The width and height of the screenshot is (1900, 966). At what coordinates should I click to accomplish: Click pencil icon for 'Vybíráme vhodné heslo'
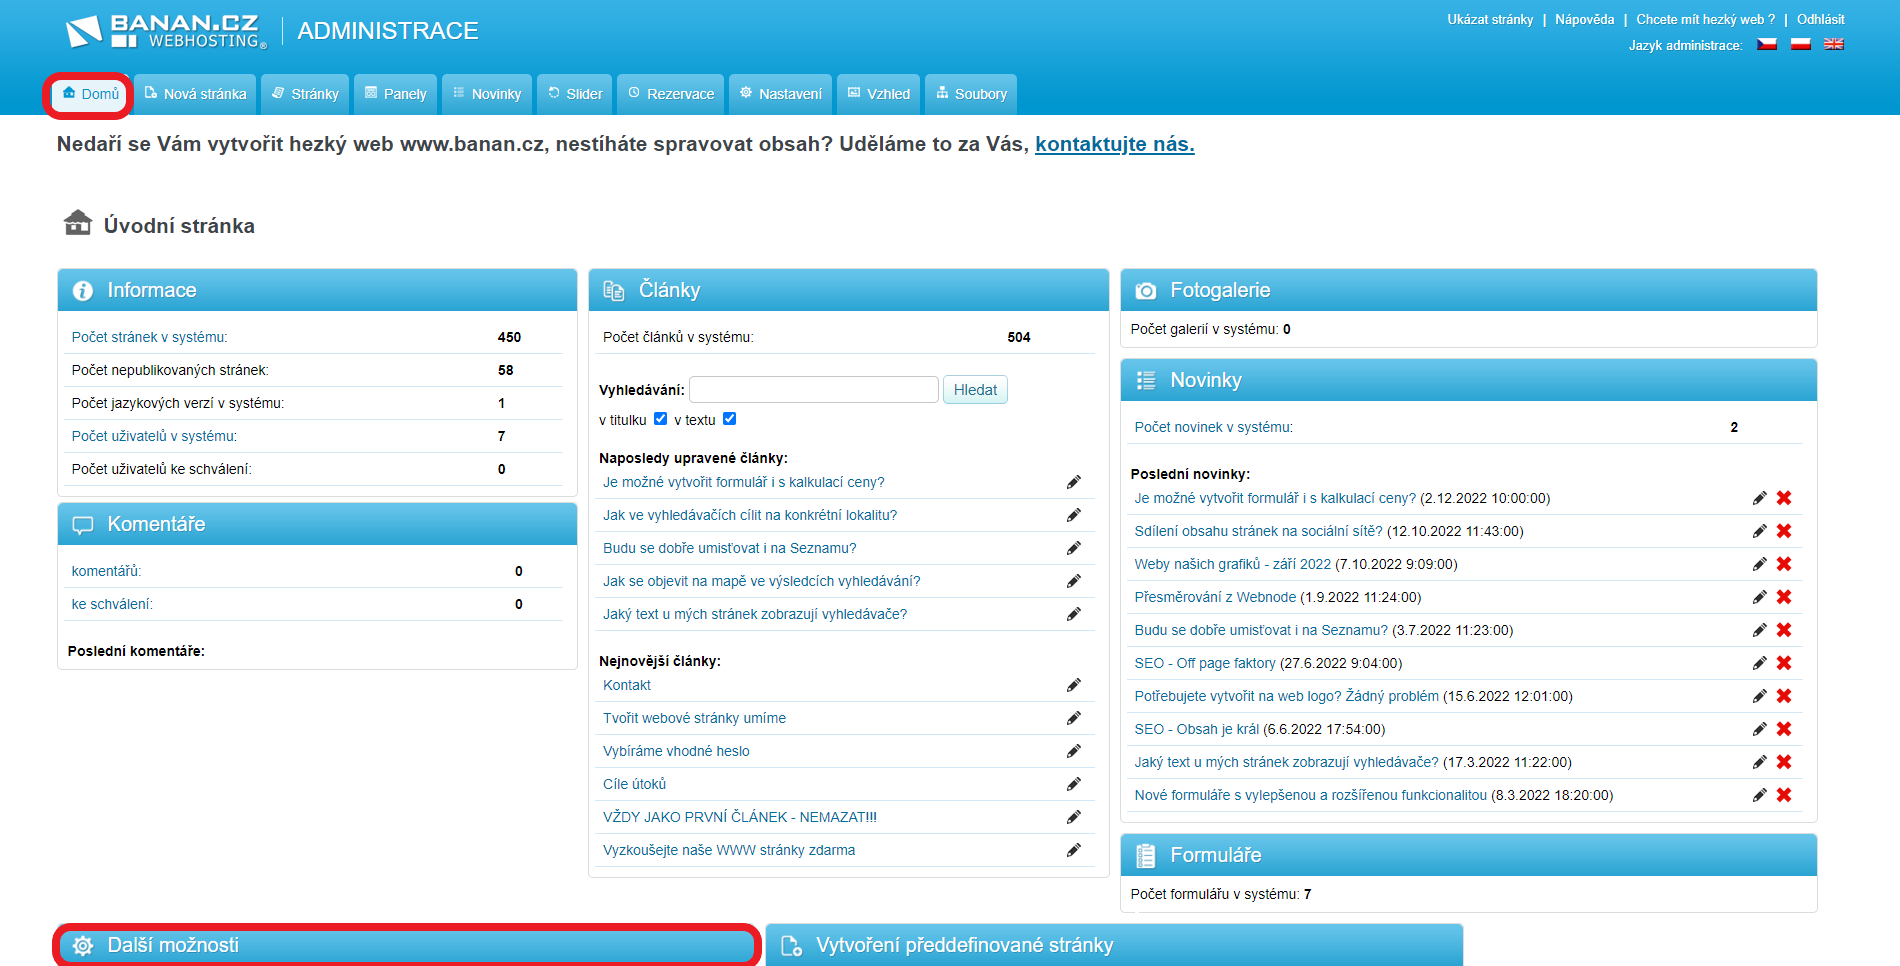click(x=1073, y=751)
